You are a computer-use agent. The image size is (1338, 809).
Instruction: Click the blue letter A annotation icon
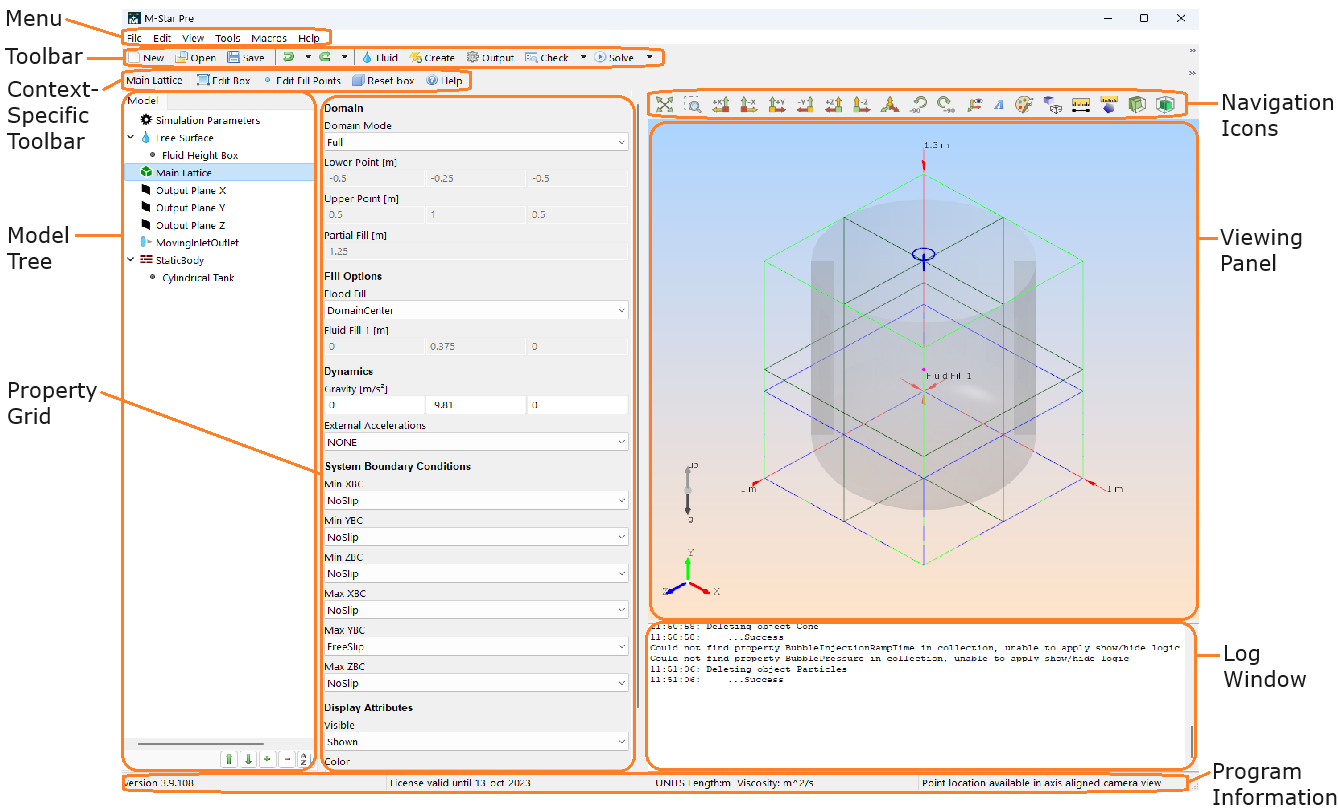point(998,104)
